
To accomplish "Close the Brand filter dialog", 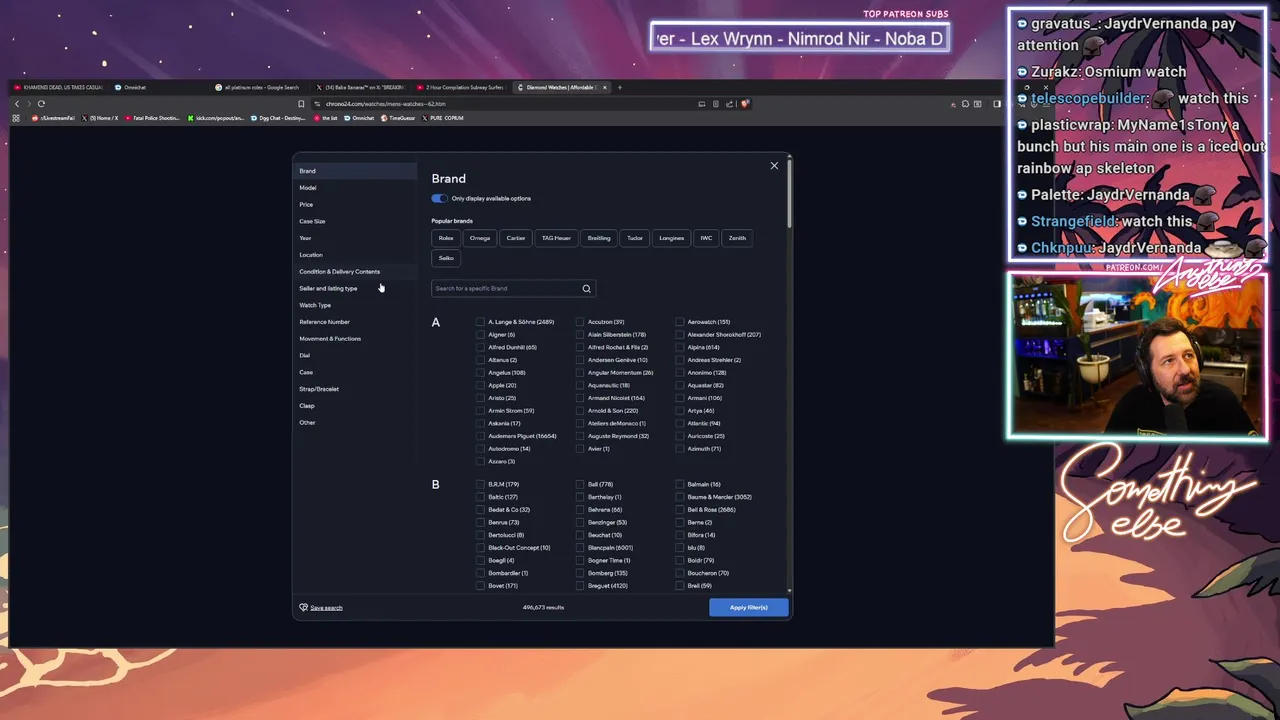I will click(774, 166).
